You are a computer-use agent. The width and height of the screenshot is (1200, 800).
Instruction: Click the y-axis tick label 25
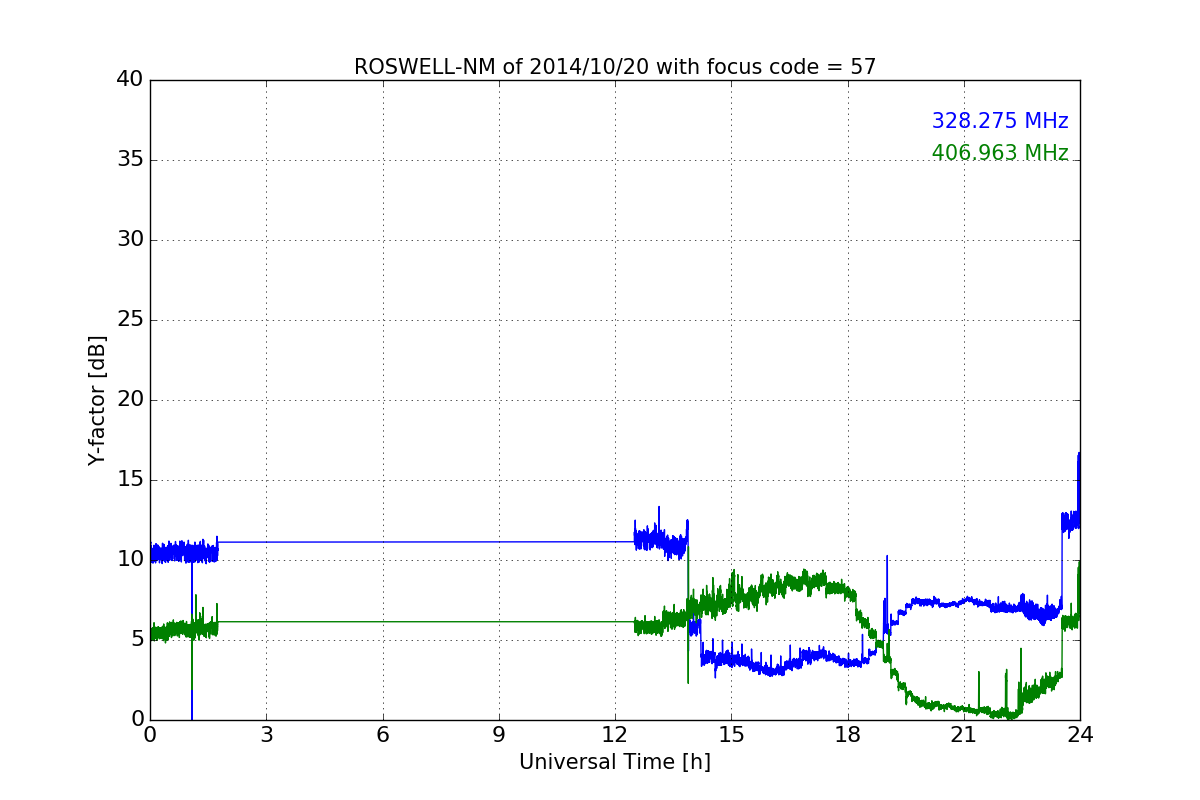[x=130, y=320]
